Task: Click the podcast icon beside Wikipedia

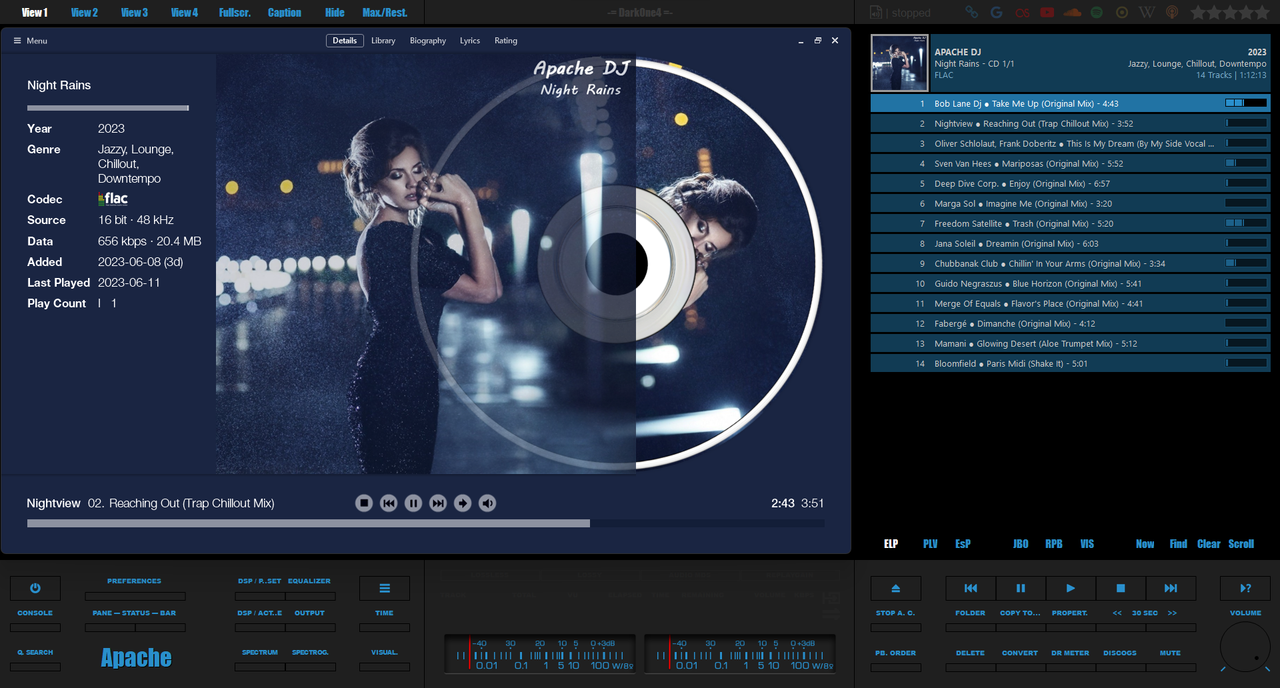Action: tap(1172, 12)
